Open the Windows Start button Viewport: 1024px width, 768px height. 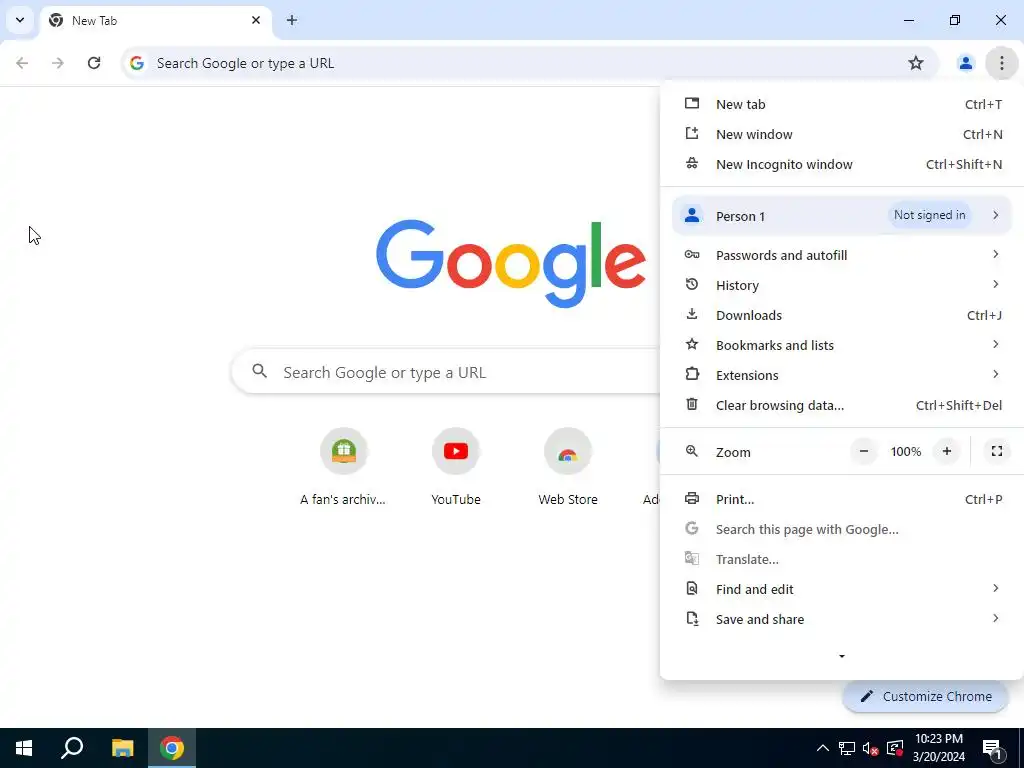click(x=24, y=748)
